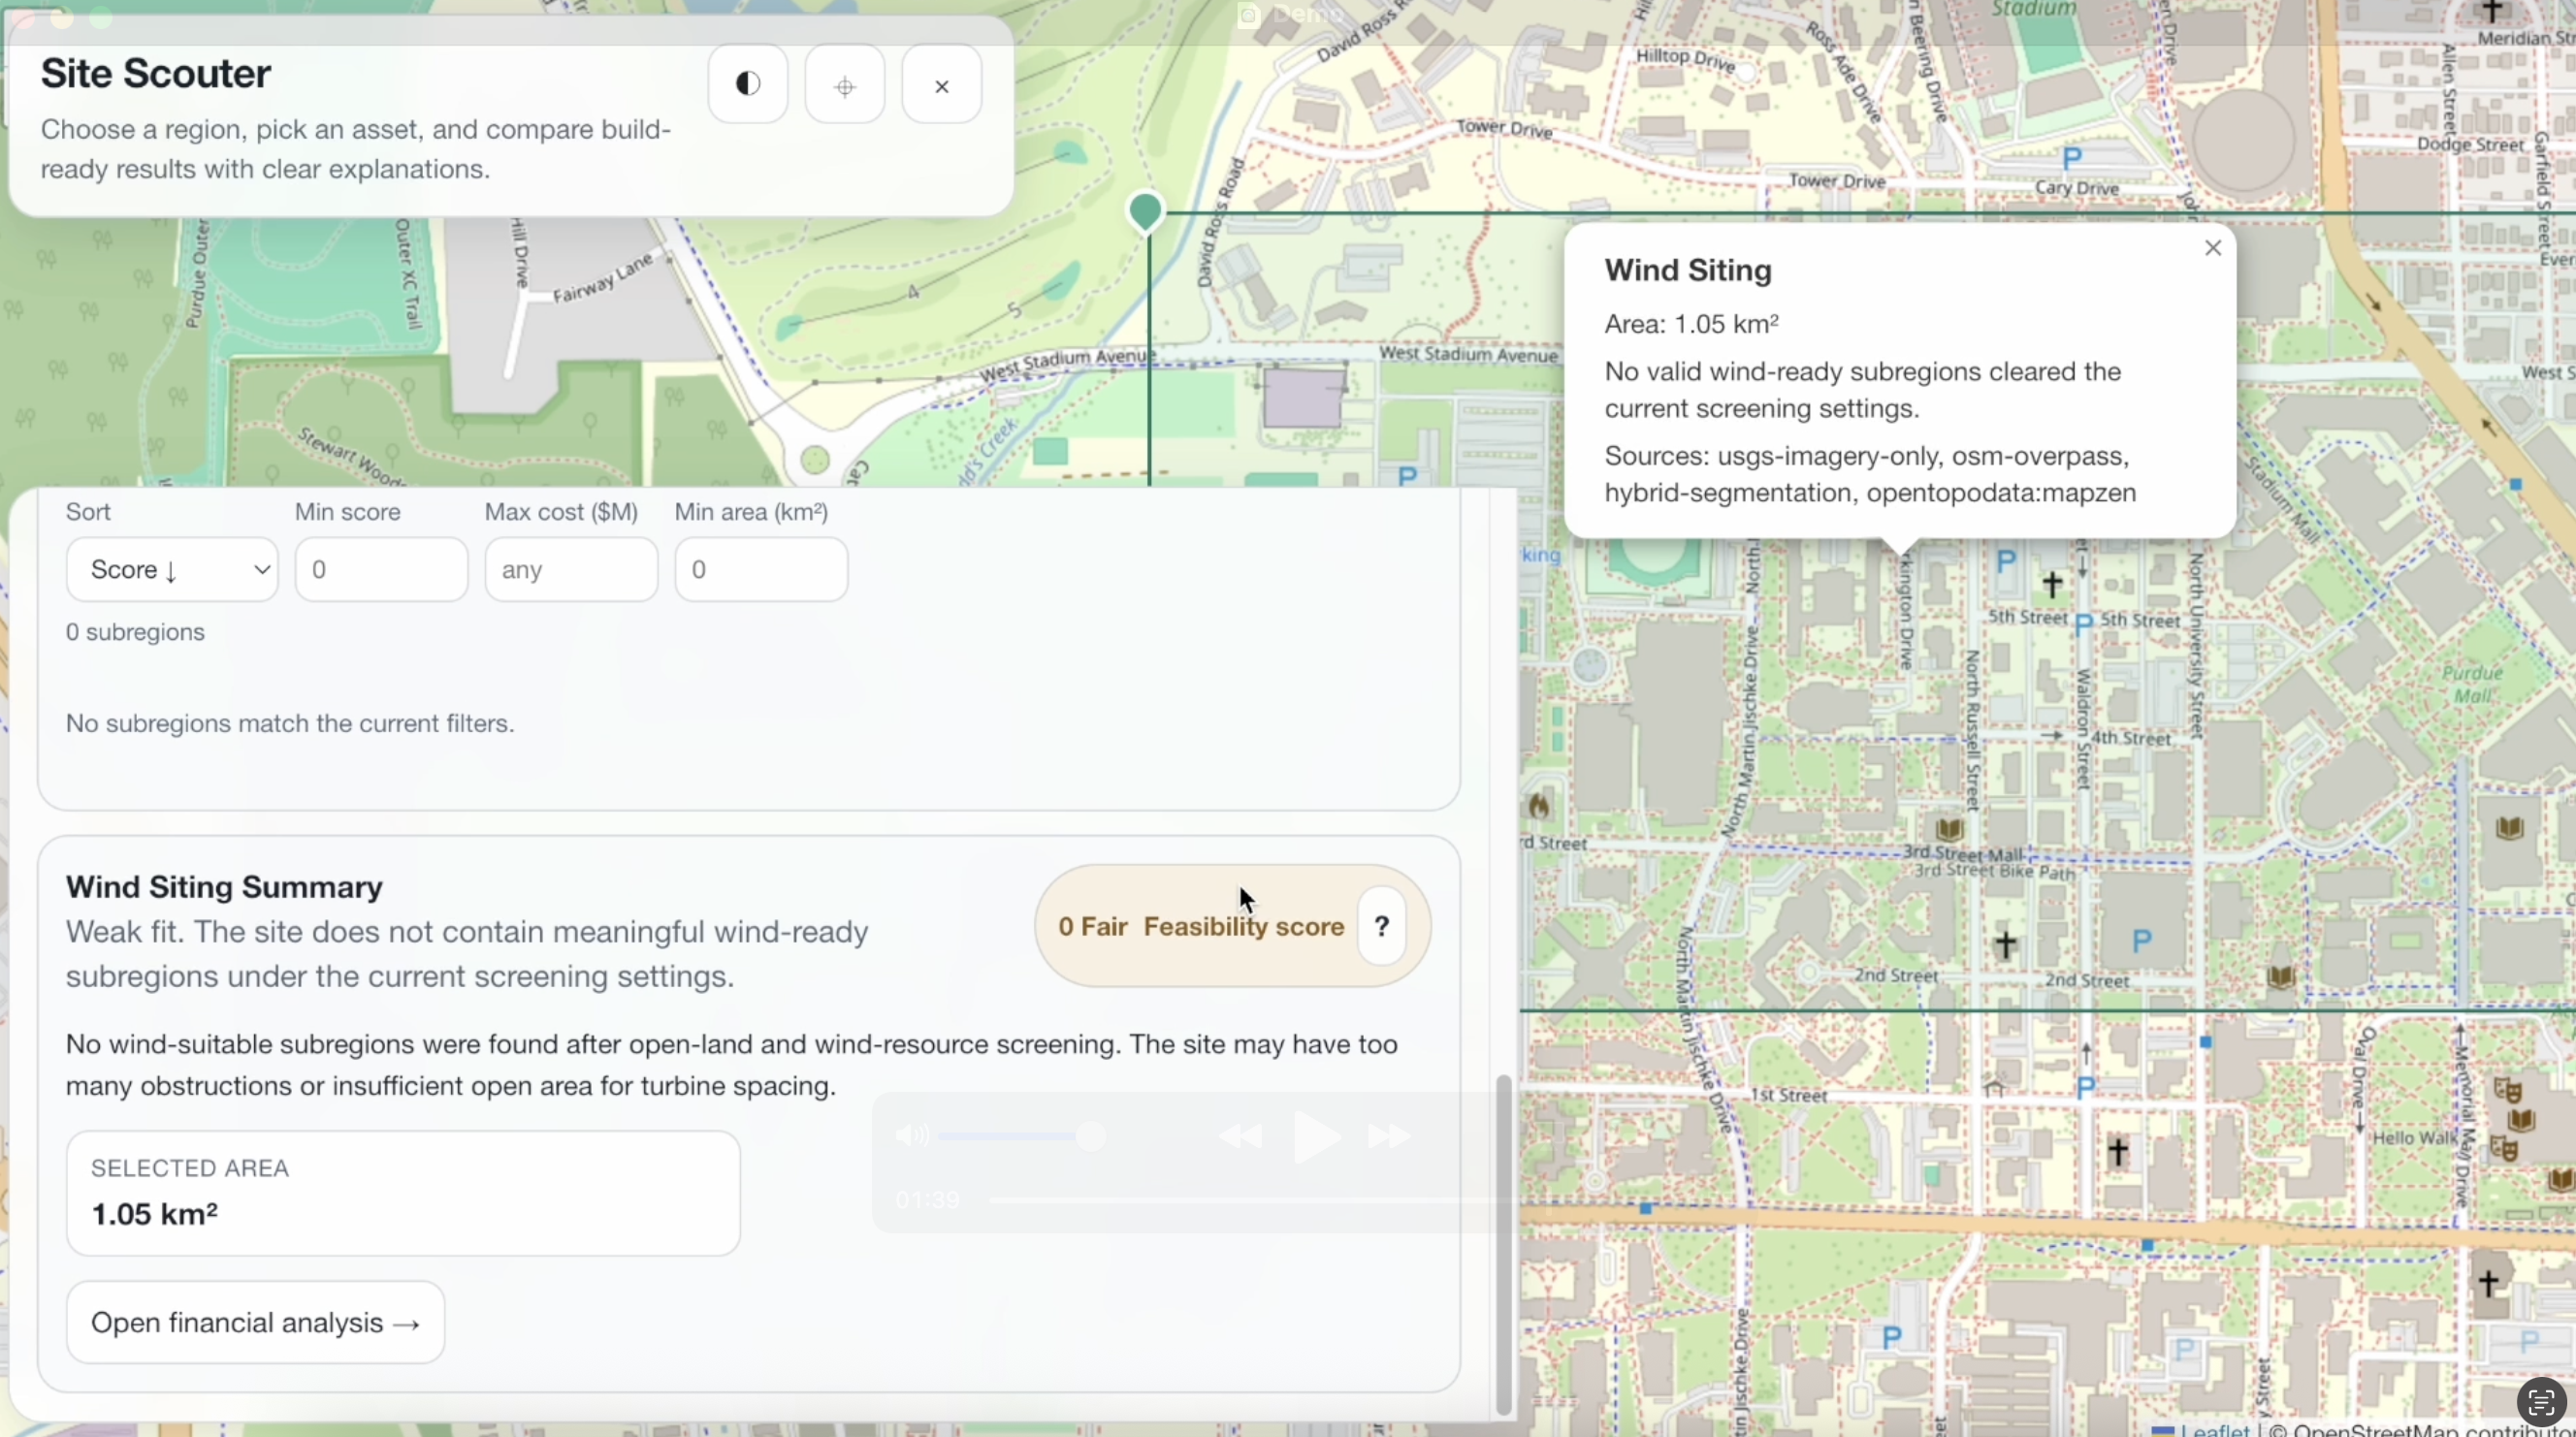Click the text-scan icon in bottom corner
The height and width of the screenshot is (1437, 2576).
pos(2541,1401)
